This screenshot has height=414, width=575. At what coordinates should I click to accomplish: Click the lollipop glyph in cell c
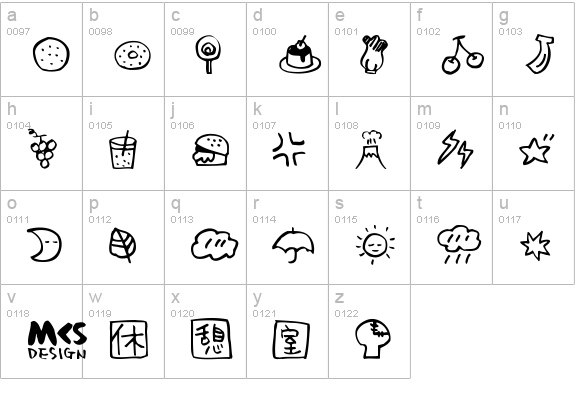point(208,54)
